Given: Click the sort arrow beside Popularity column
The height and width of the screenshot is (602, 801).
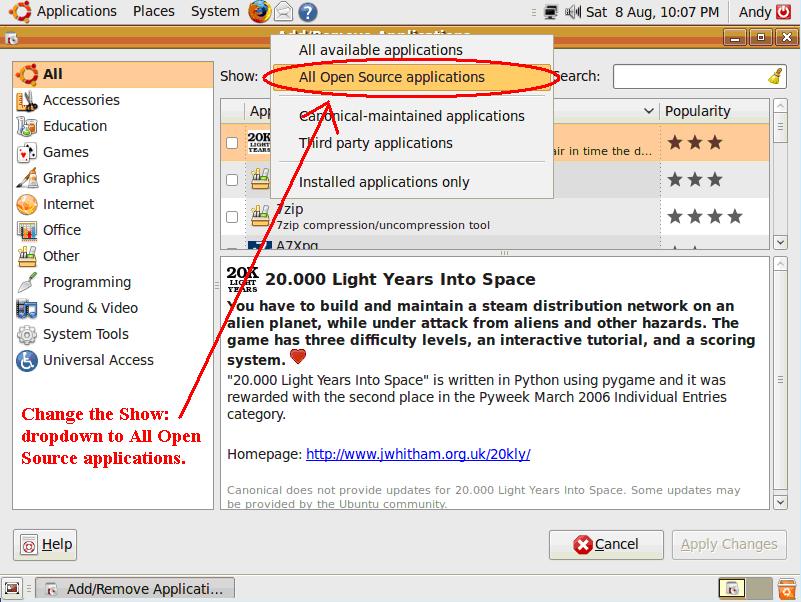Looking at the screenshot, I should click(648, 111).
